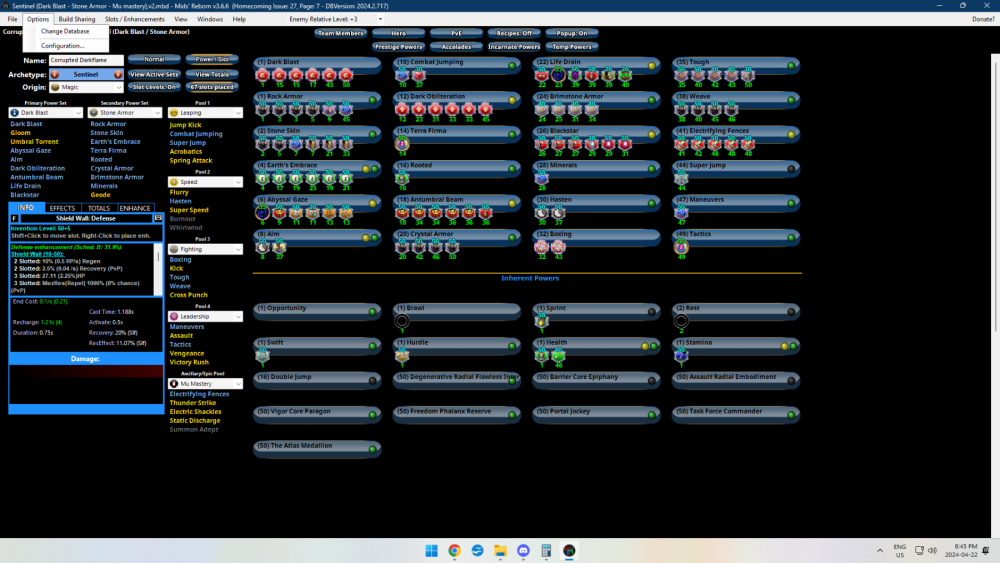Image resolution: width=1000 pixels, height=563 pixels.
Task: Choose Change Database from Options menu
Action: coord(65,31)
